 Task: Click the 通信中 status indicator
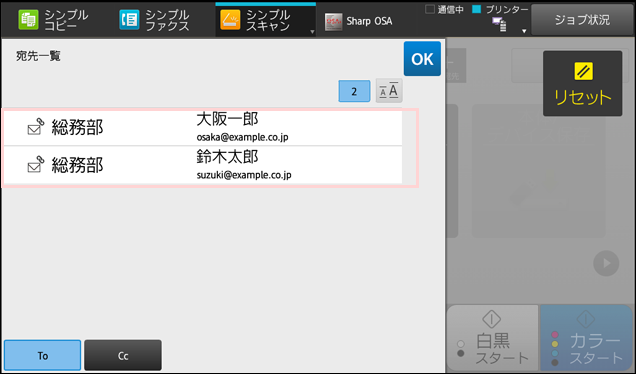coord(444,9)
